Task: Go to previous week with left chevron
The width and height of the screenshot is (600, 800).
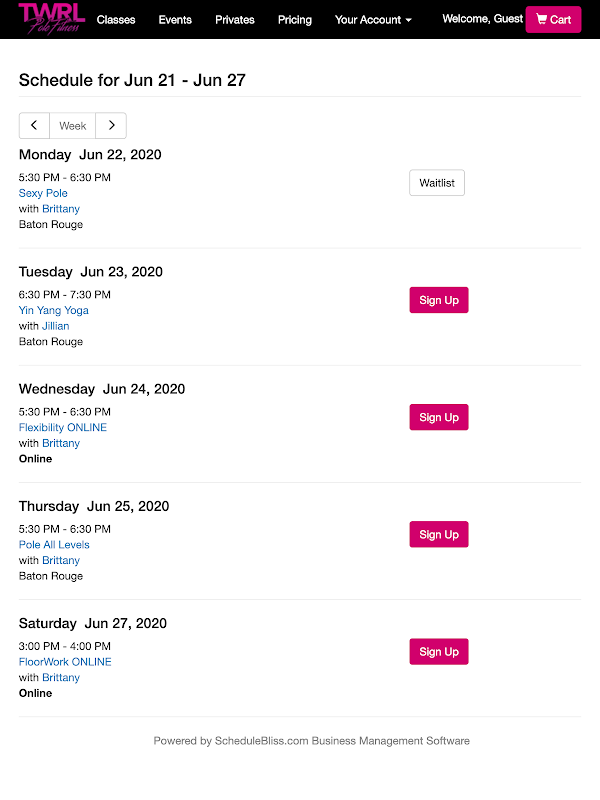Action: click(34, 126)
